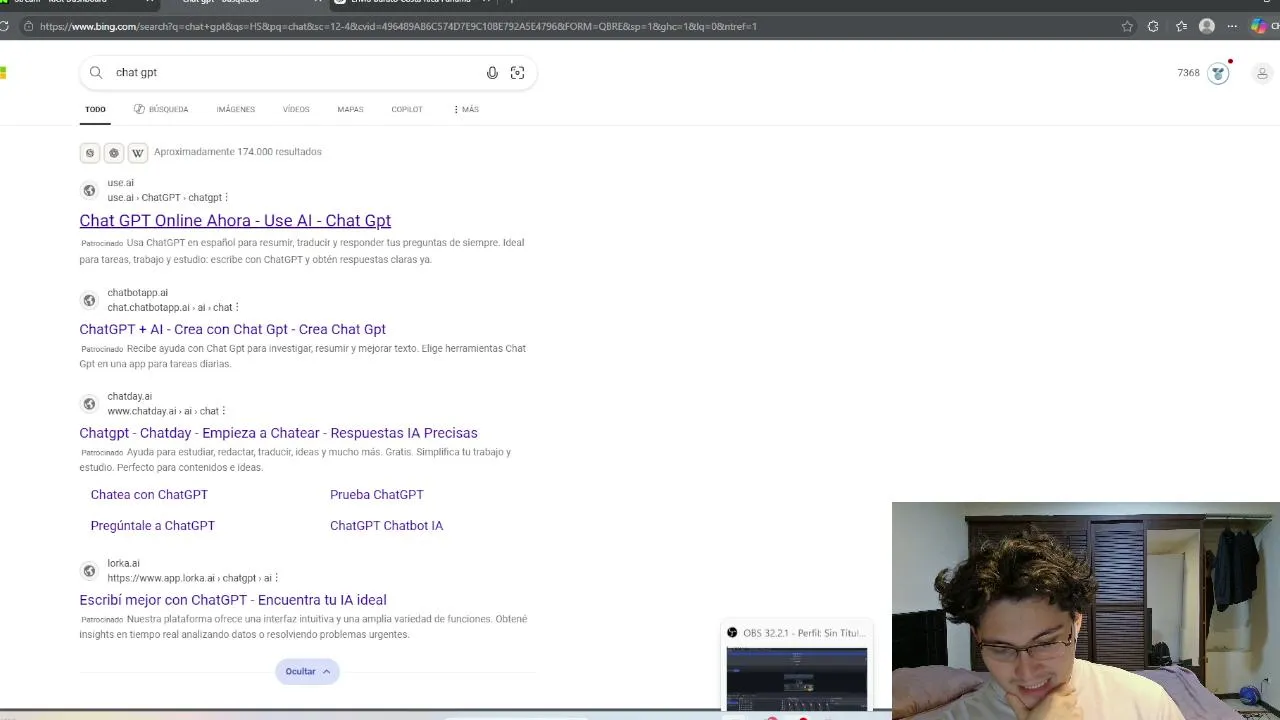Open Microsoft Rewards medal icon
The height and width of the screenshot is (720, 1280).
pos(1217,73)
